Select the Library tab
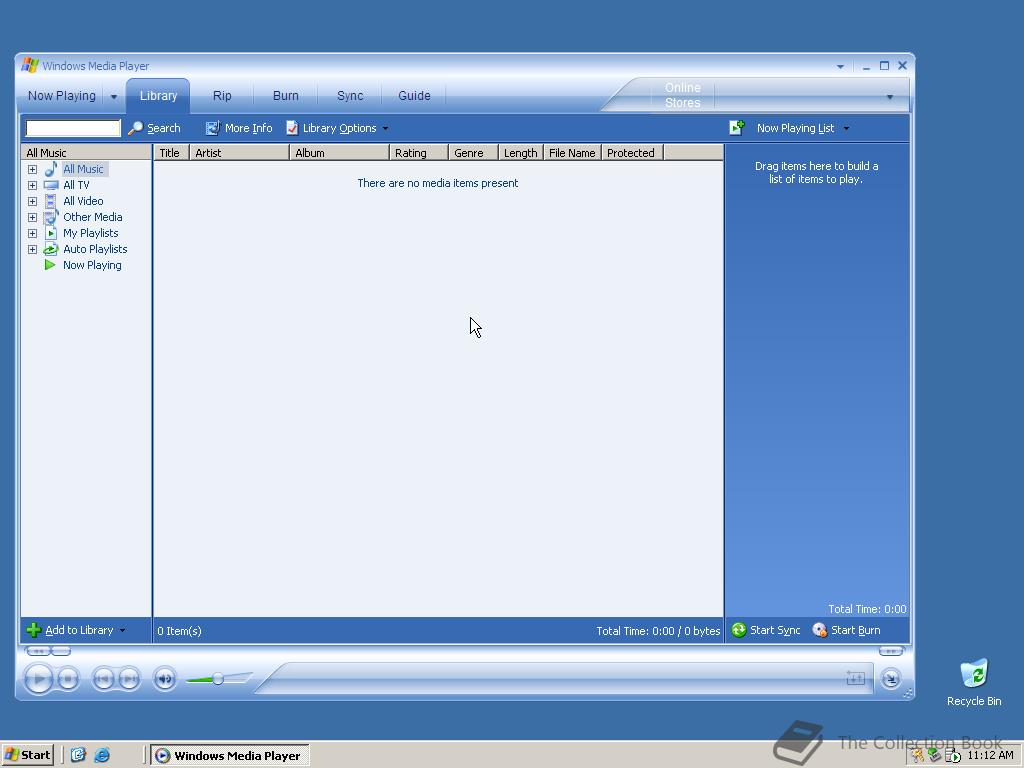Viewport: 1024px width, 768px height. pyautogui.click(x=159, y=95)
